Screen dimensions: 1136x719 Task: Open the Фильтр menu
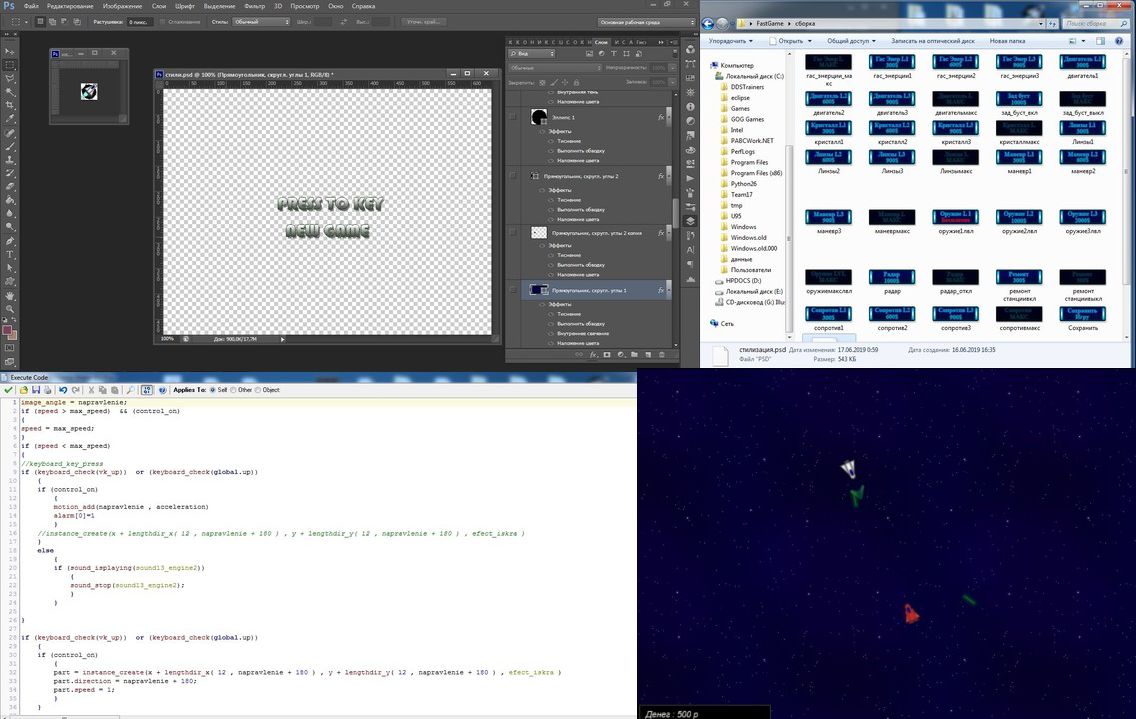tap(254, 6)
